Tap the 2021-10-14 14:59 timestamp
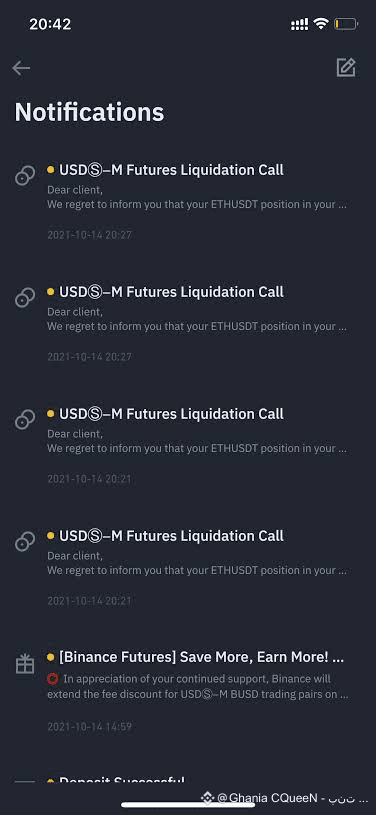 click(89, 726)
